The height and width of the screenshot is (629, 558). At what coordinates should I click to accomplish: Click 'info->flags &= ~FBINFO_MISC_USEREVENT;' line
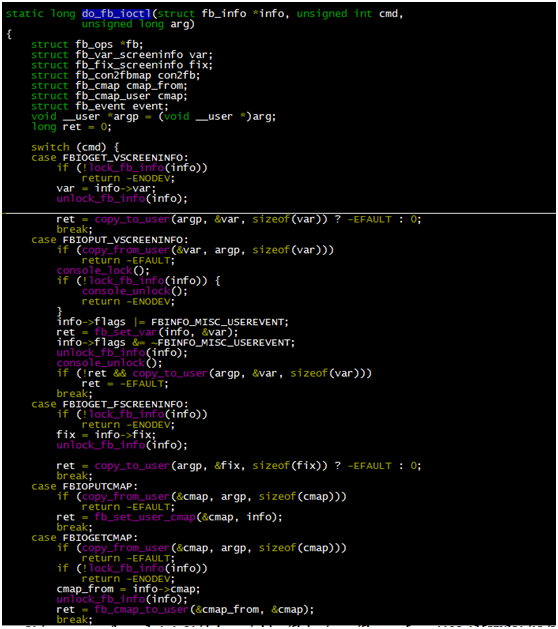[x=176, y=342]
